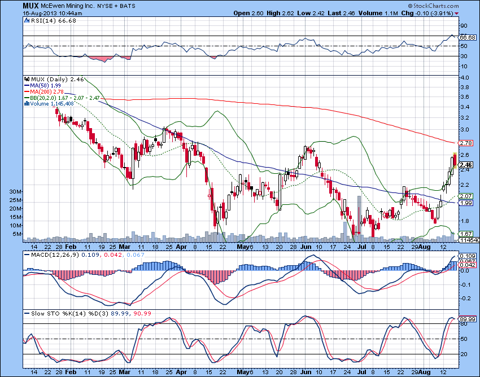The width and height of the screenshot is (480, 377).
Task: Click the RSI(14) 66.68 legend label
Action: click(x=53, y=21)
